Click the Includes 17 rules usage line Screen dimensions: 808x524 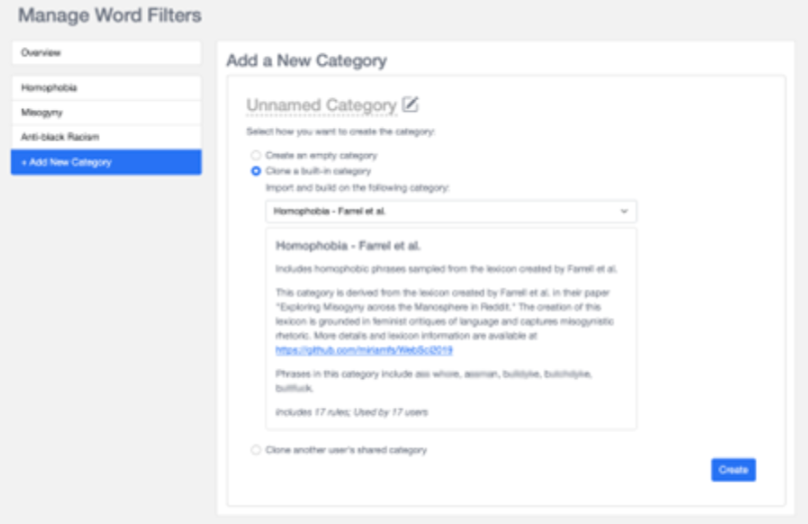click(351, 412)
